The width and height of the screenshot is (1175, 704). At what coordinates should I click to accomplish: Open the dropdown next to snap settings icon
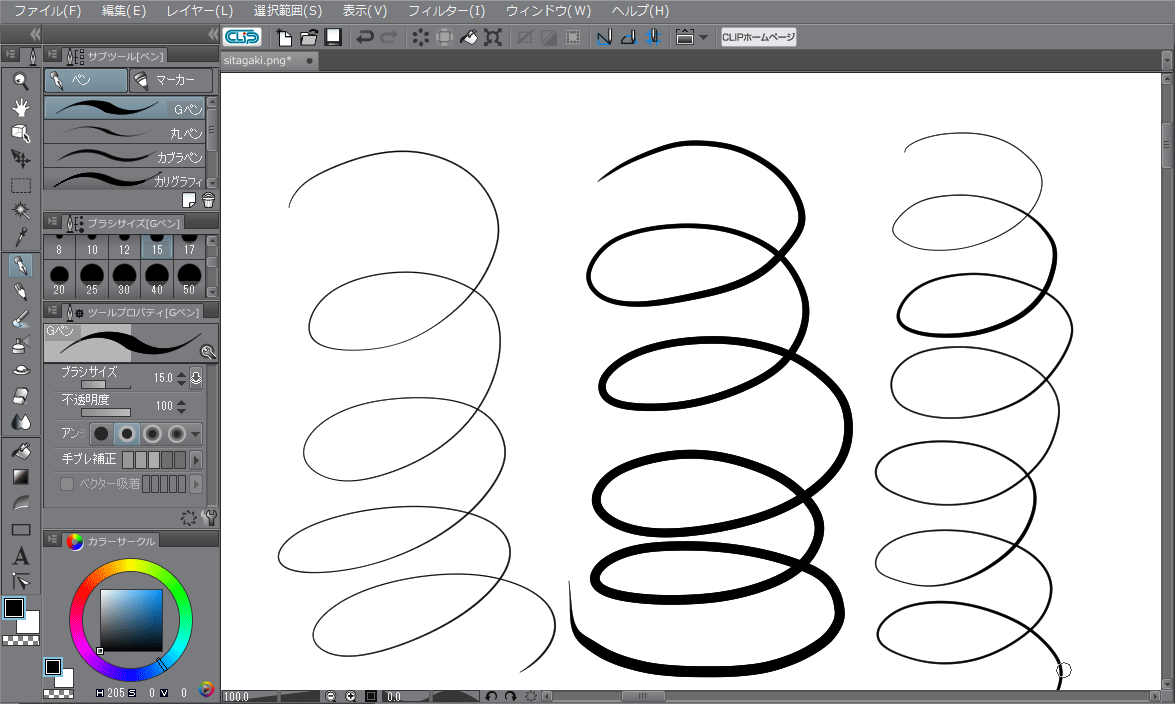pos(703,37)
